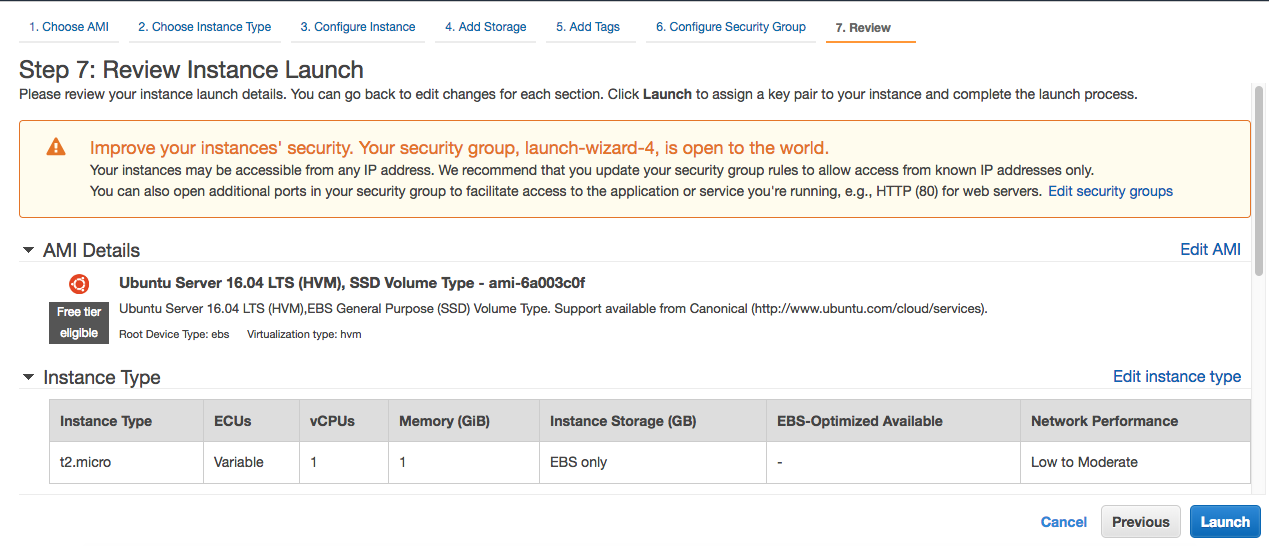
Task: Open Configure Security Group step
Action: (731, 27)
